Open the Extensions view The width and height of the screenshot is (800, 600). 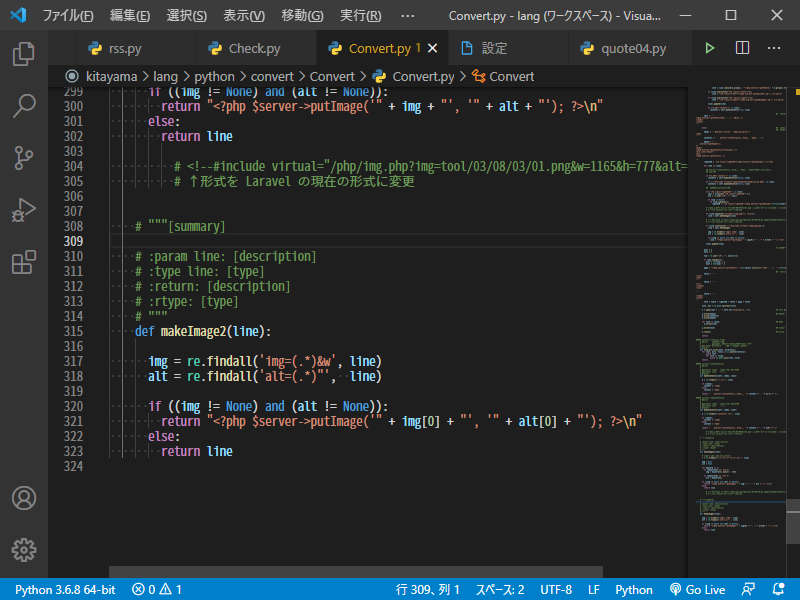coord(24,263)
